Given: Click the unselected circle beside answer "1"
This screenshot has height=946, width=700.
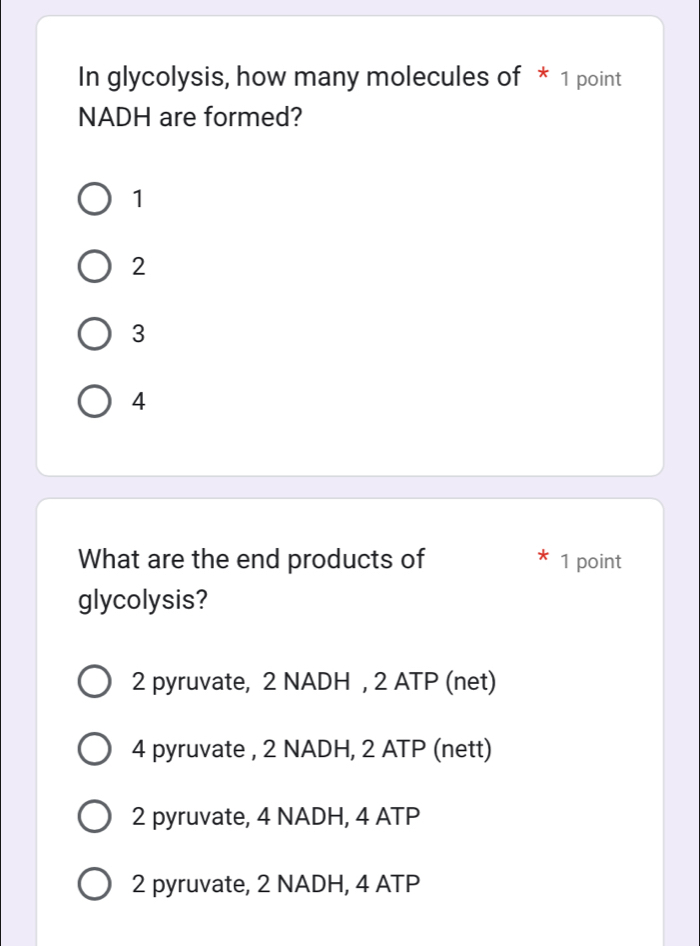Looking at the screenshot, I should pyautogui.click(x=94, y=199).
